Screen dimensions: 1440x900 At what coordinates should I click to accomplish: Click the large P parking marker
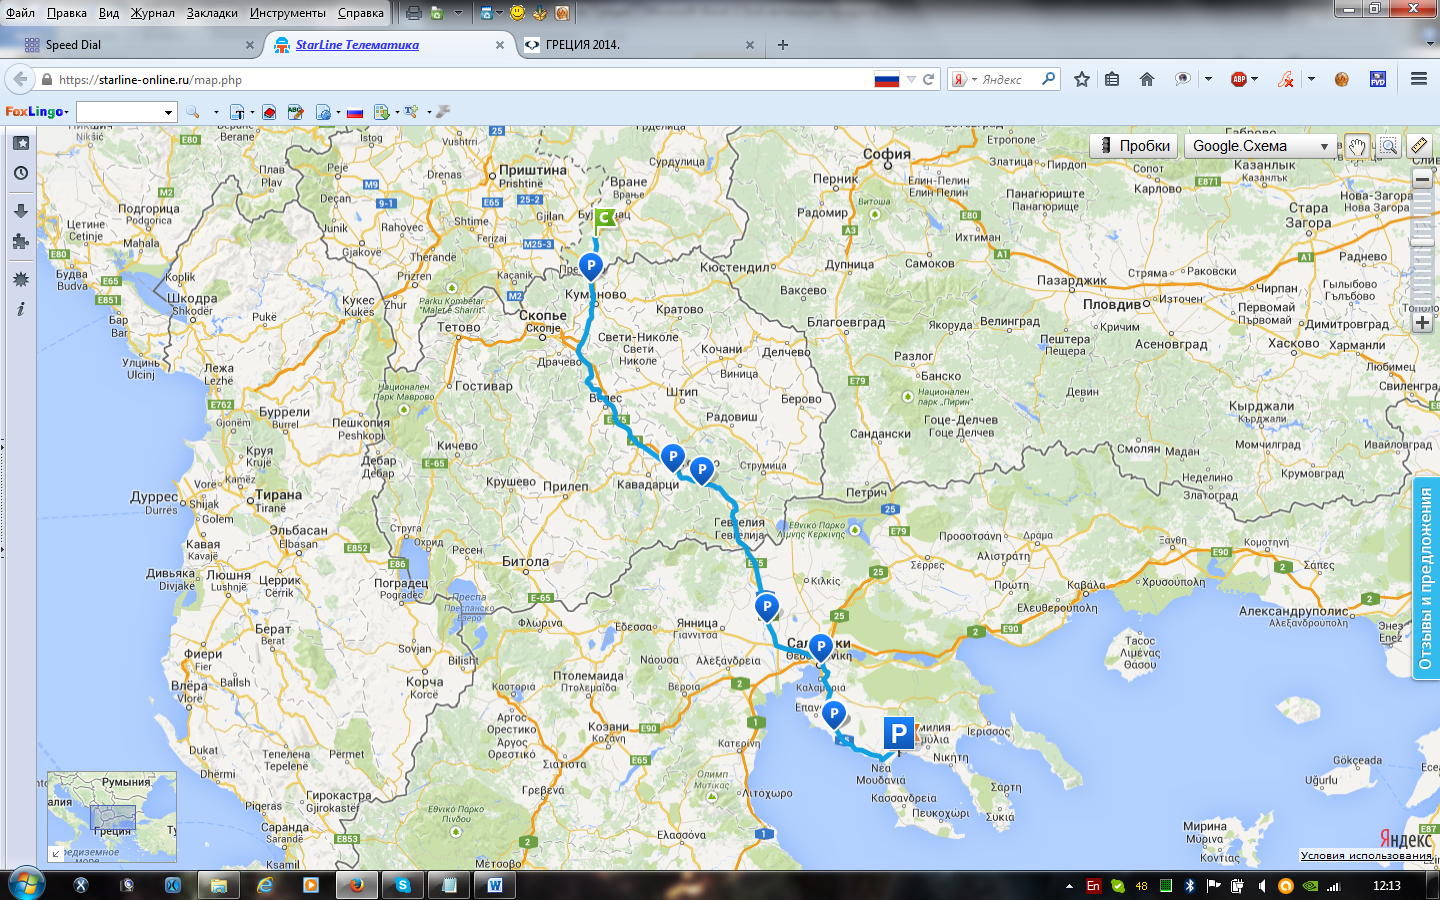coord(898,734)
